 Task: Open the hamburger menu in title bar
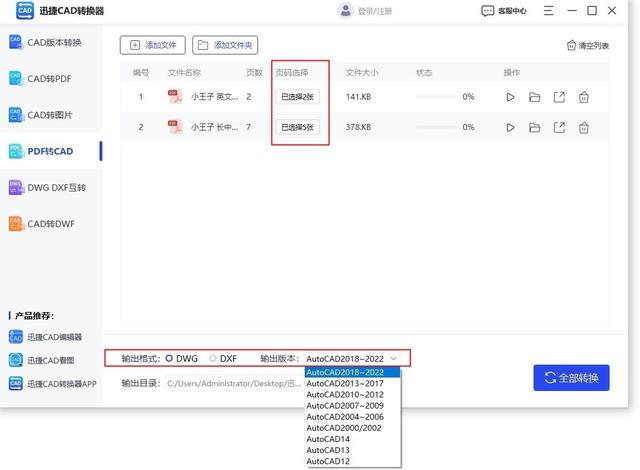pos(549,11)
